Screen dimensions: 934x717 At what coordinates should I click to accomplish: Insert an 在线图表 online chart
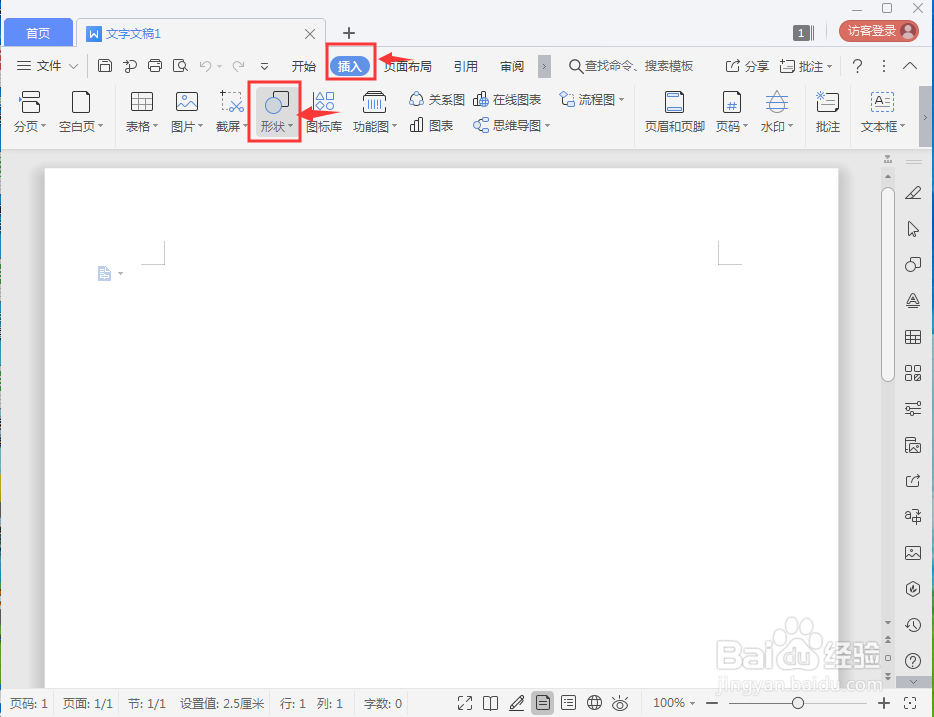coord(507,99)
